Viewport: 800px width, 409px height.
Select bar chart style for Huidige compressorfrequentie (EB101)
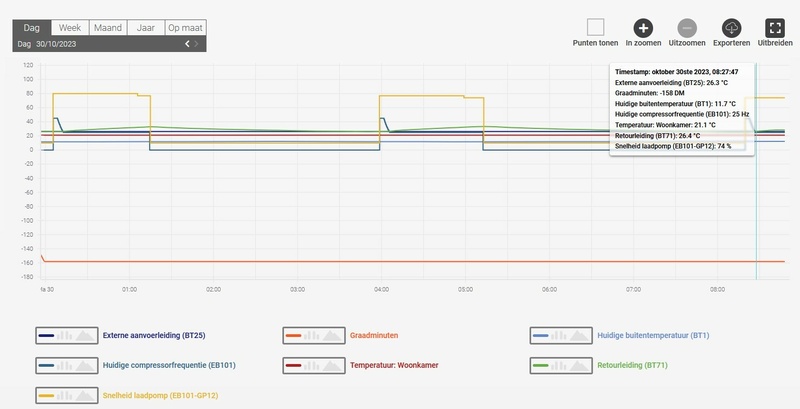pos(64,365)
